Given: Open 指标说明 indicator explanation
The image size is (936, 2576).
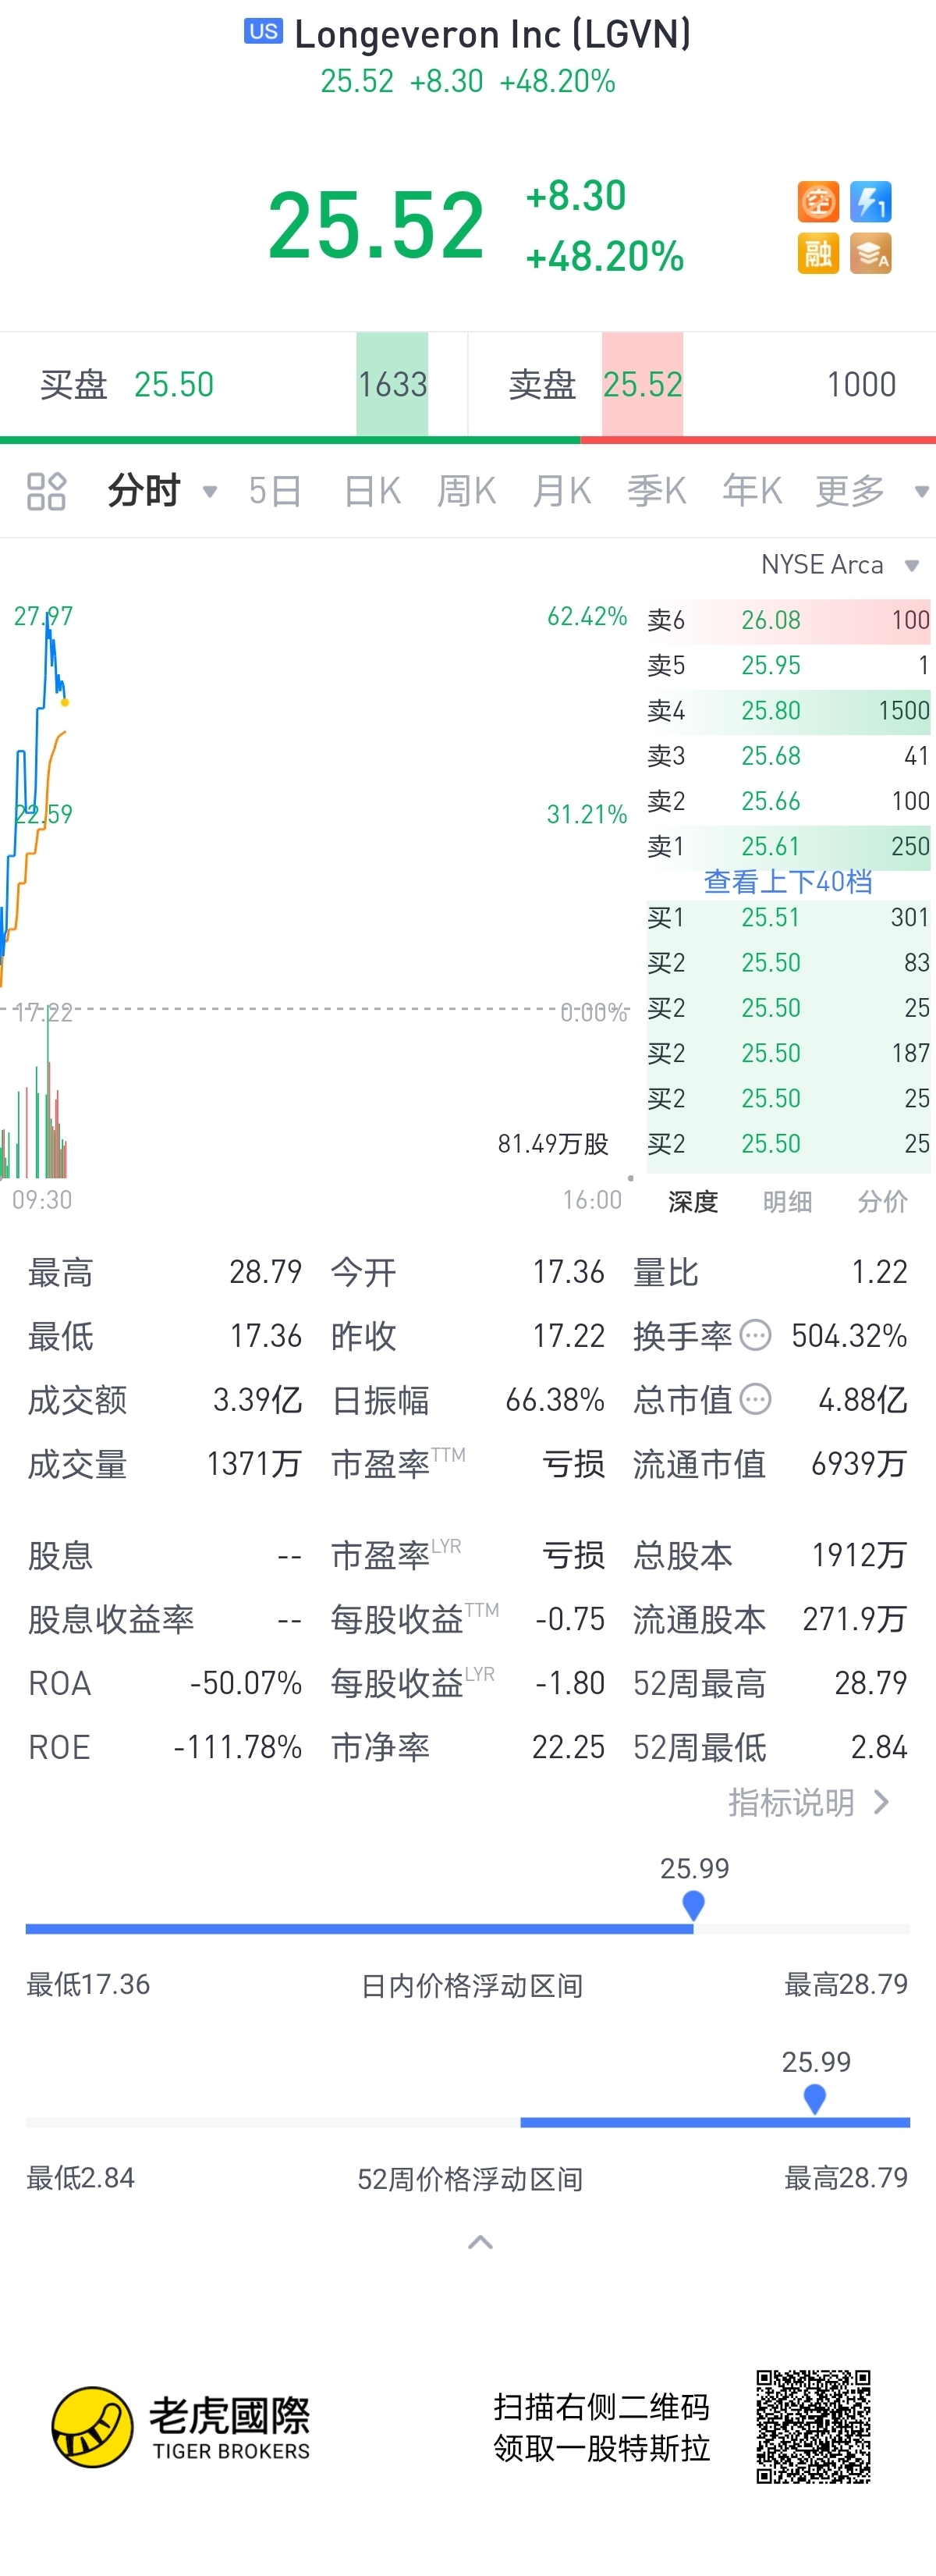Looking at the screenshot, I should (x=809, y=1802).
